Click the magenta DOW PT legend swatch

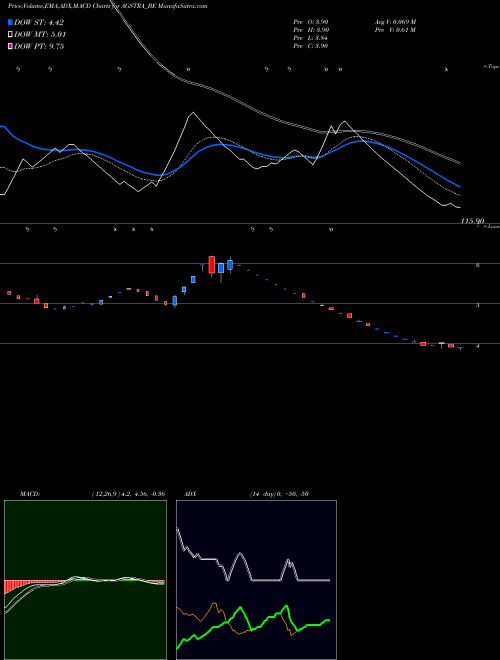[x=10, y=46]
